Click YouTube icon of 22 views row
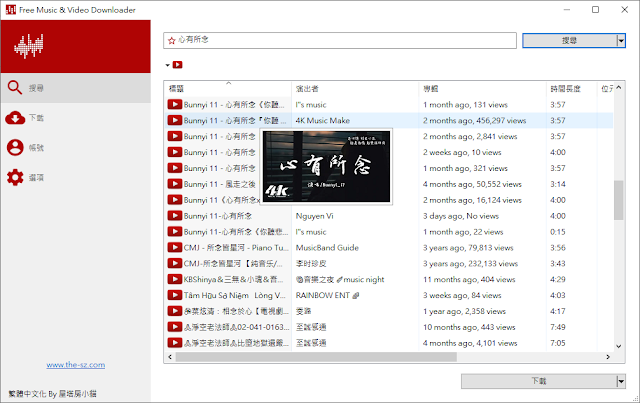The height and width of the screenshot is (403, 640). (x=175, y=232)
